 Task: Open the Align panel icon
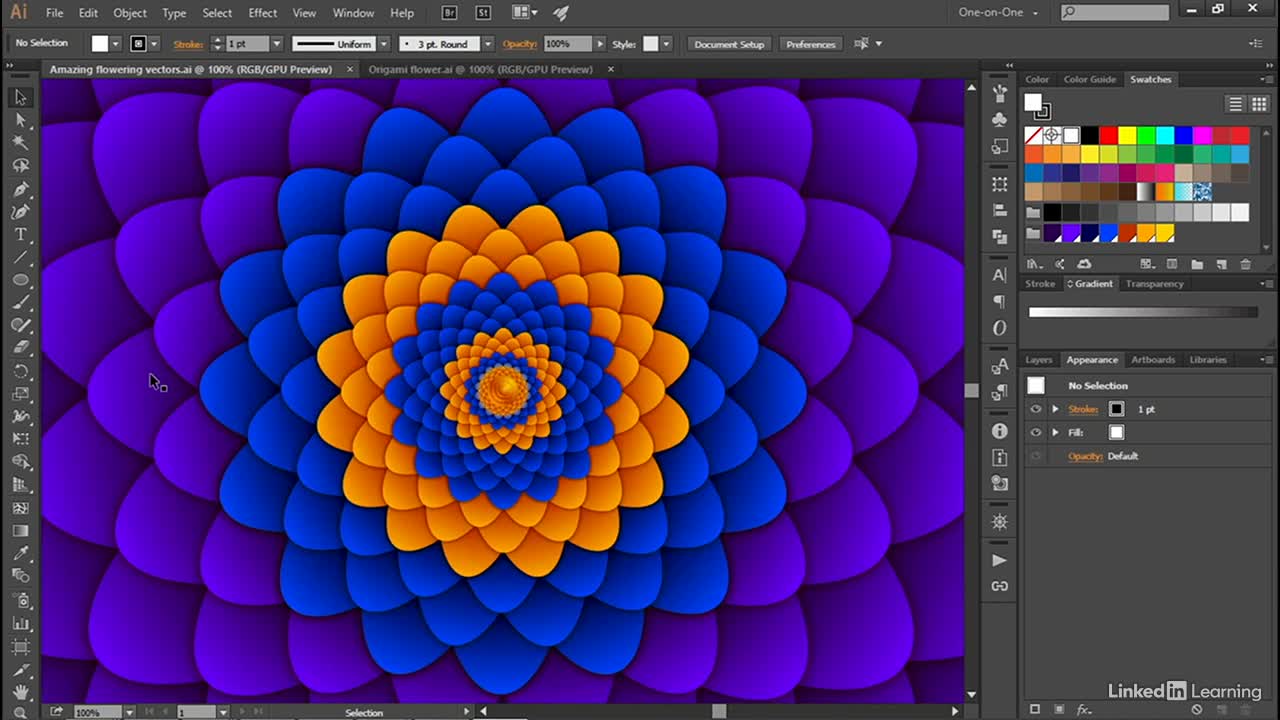point(999,211)
